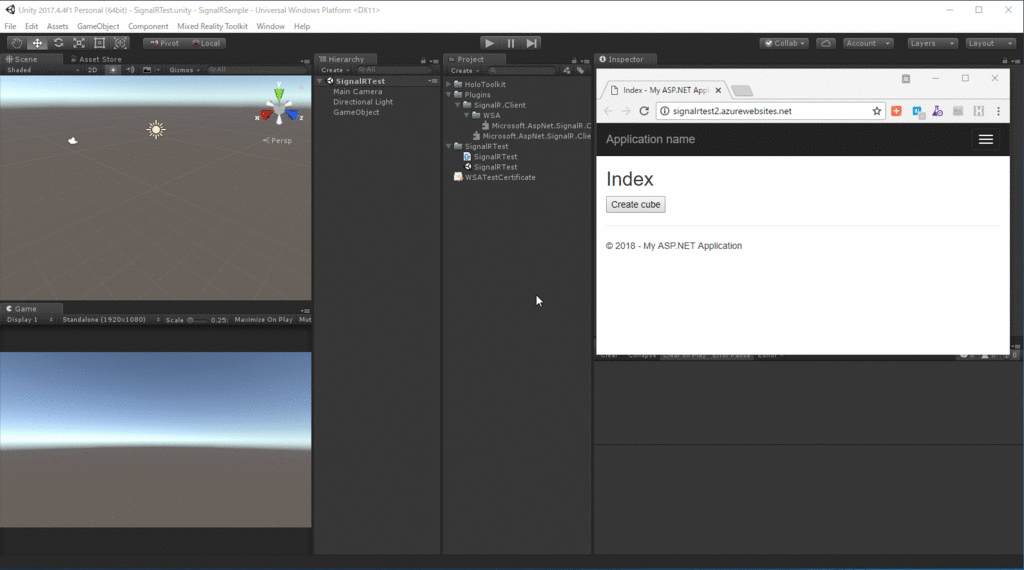Open the Unity cloud services button
The width and height of the screenshot is (1024, 570).
point(825,43)
